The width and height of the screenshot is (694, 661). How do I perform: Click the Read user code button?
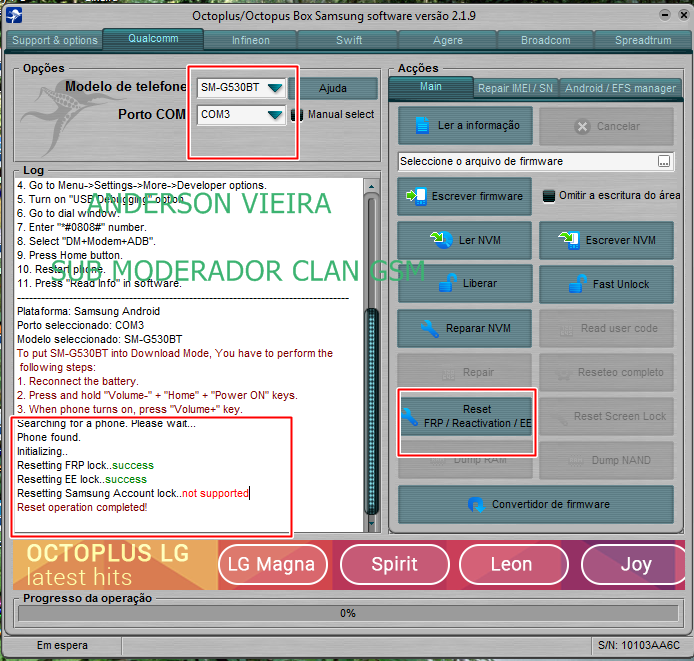point(606,328)
